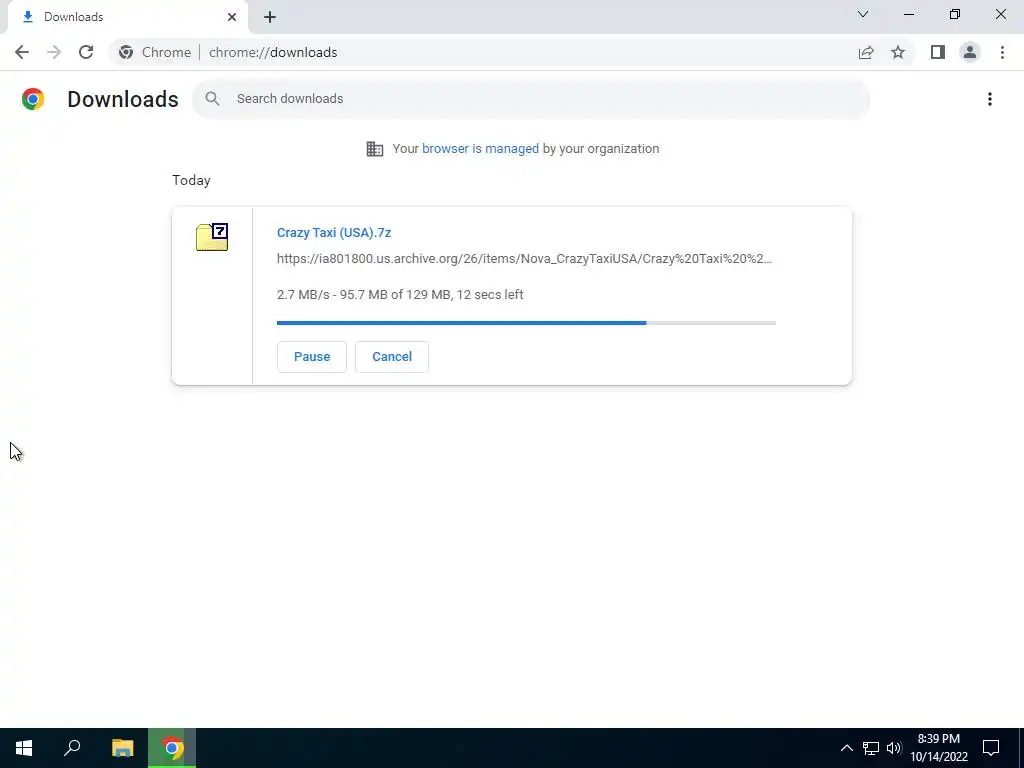
Task: Bookmark this tab with the star icon
Action: [898, 52]
